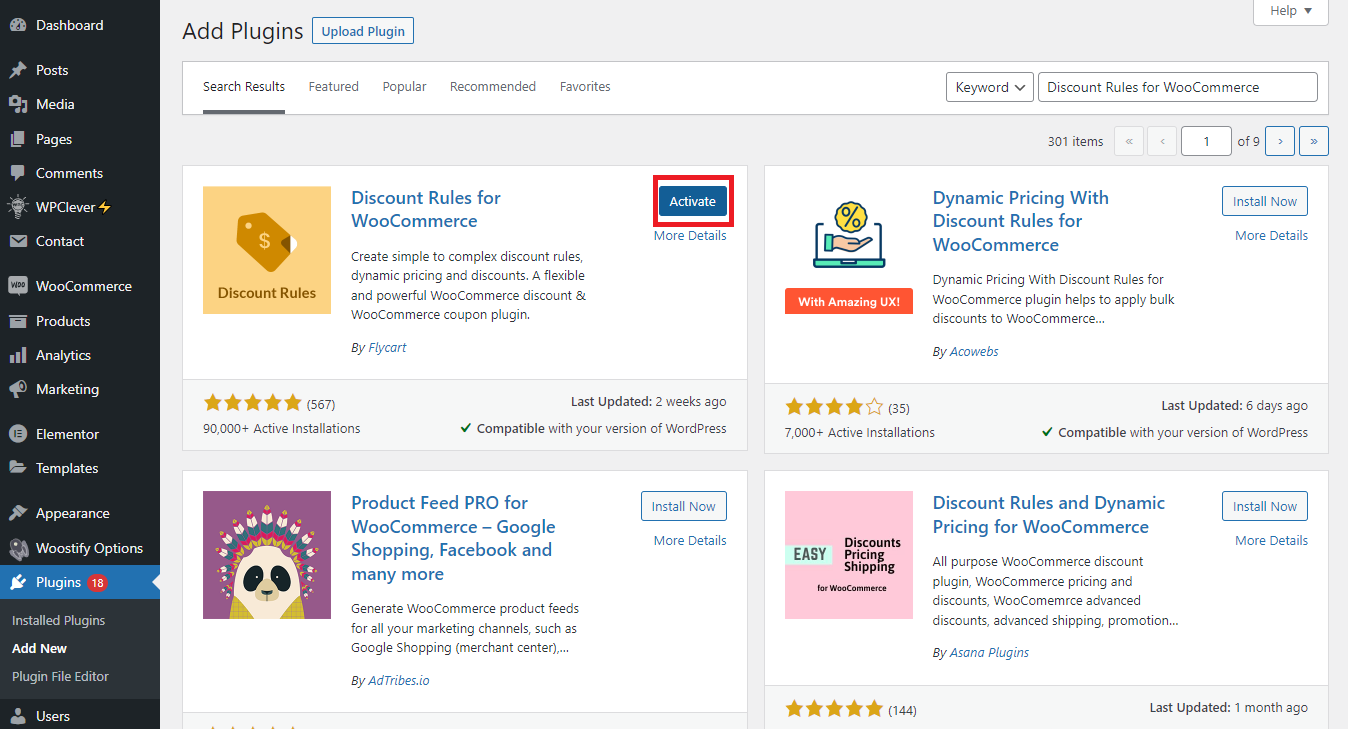Click the Comments speech bubble icon

click(x=18, y=173)
